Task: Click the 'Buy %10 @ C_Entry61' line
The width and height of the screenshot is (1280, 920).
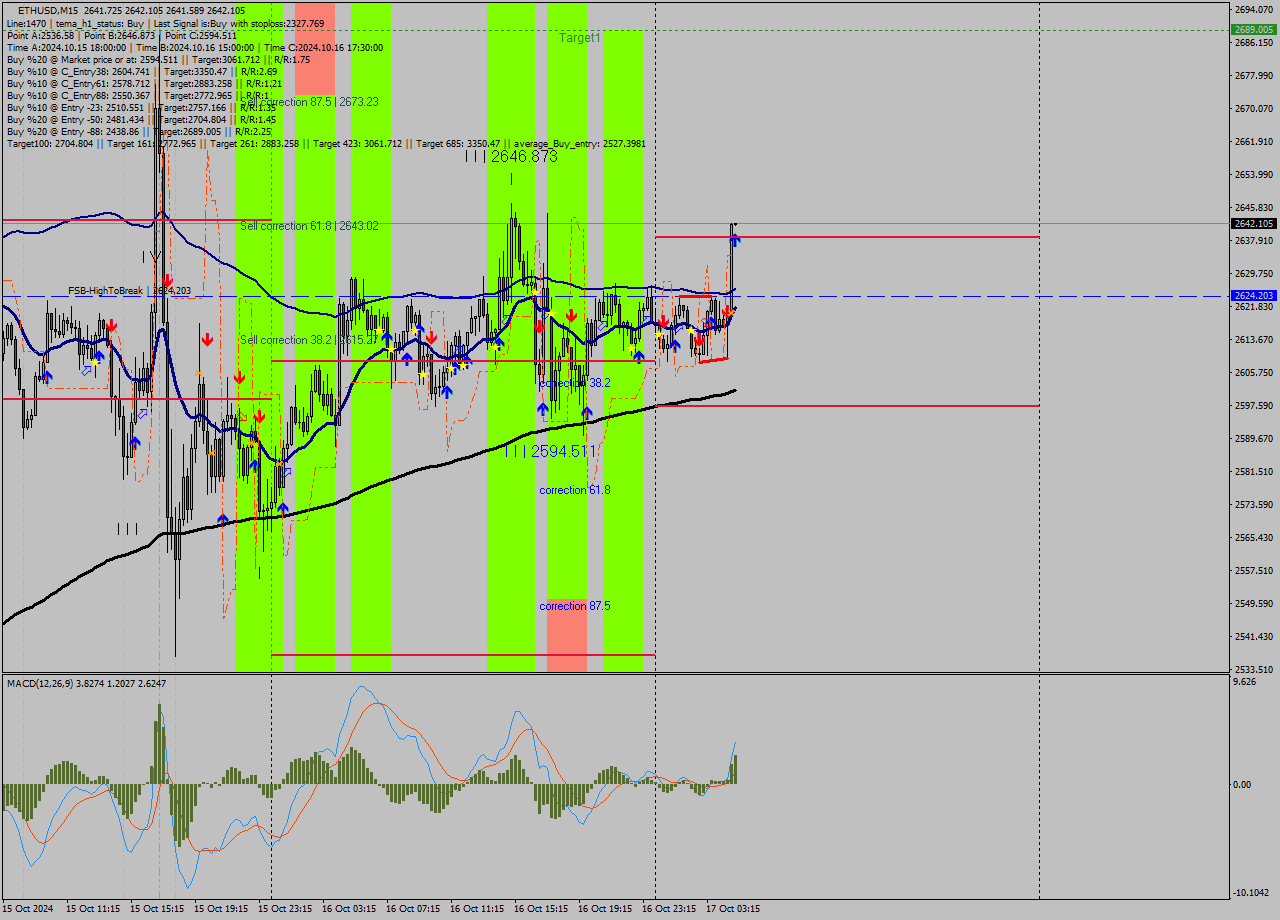Action: [x=144, y=83]
